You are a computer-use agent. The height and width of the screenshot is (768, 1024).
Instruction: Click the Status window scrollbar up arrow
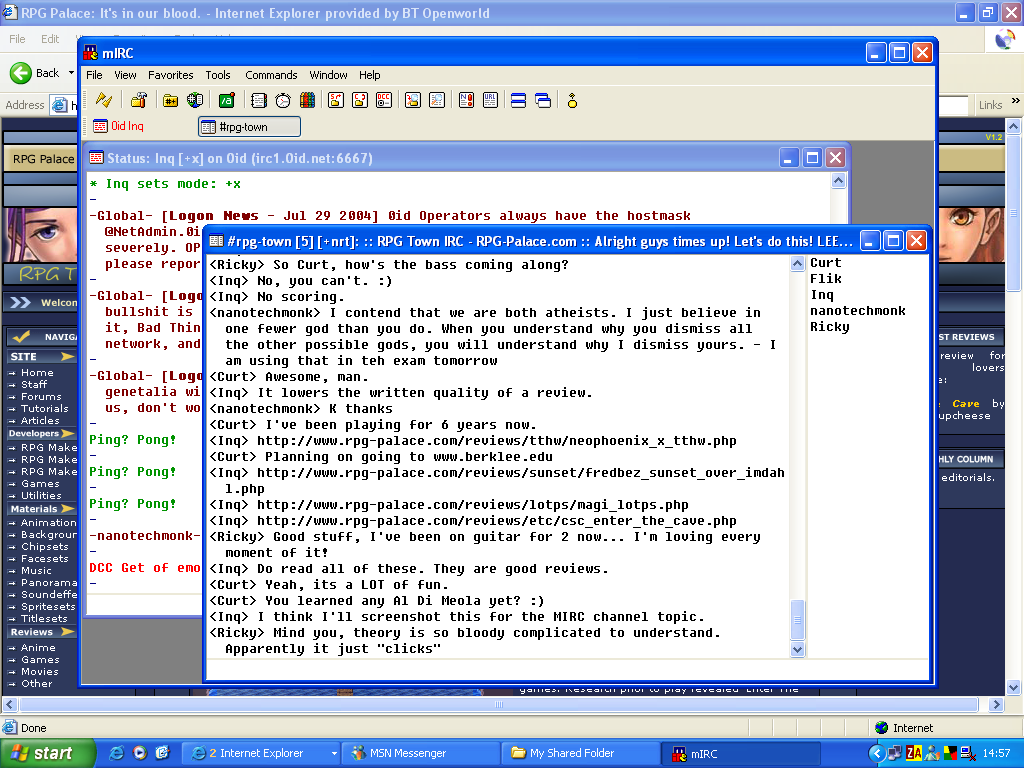tap(839, 181)
